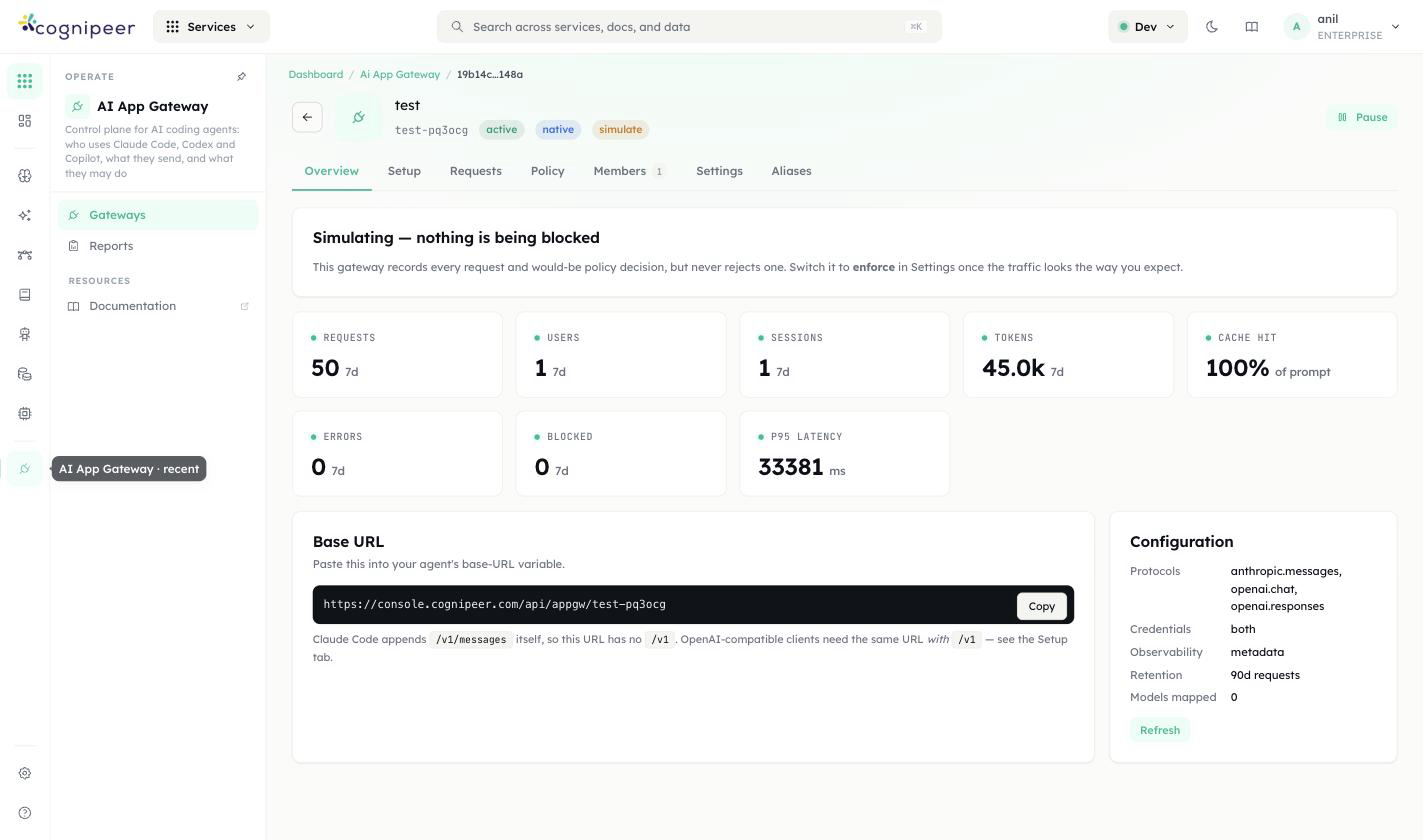This screenshot has height=840, width=1423.
Task: Click the simulate status badge
Action: (620, 129)
